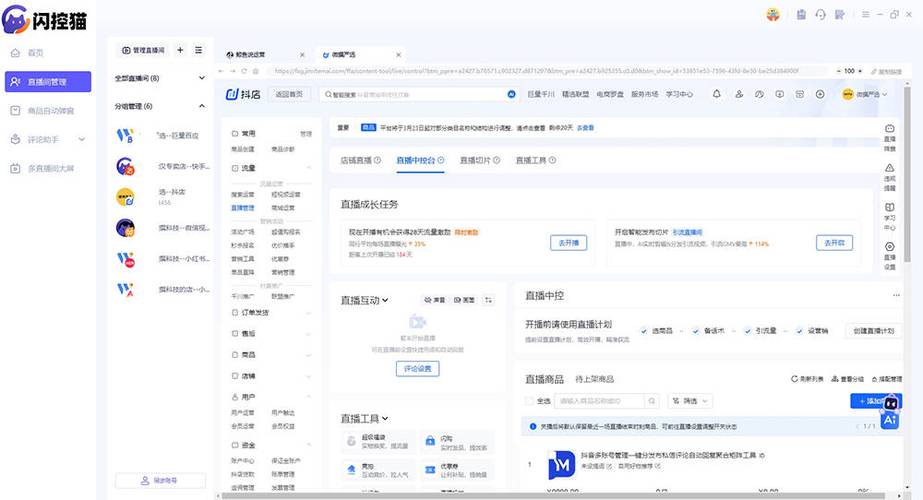Open 服务市场 top nav link

pyautogui.click(x=645, y=94)
